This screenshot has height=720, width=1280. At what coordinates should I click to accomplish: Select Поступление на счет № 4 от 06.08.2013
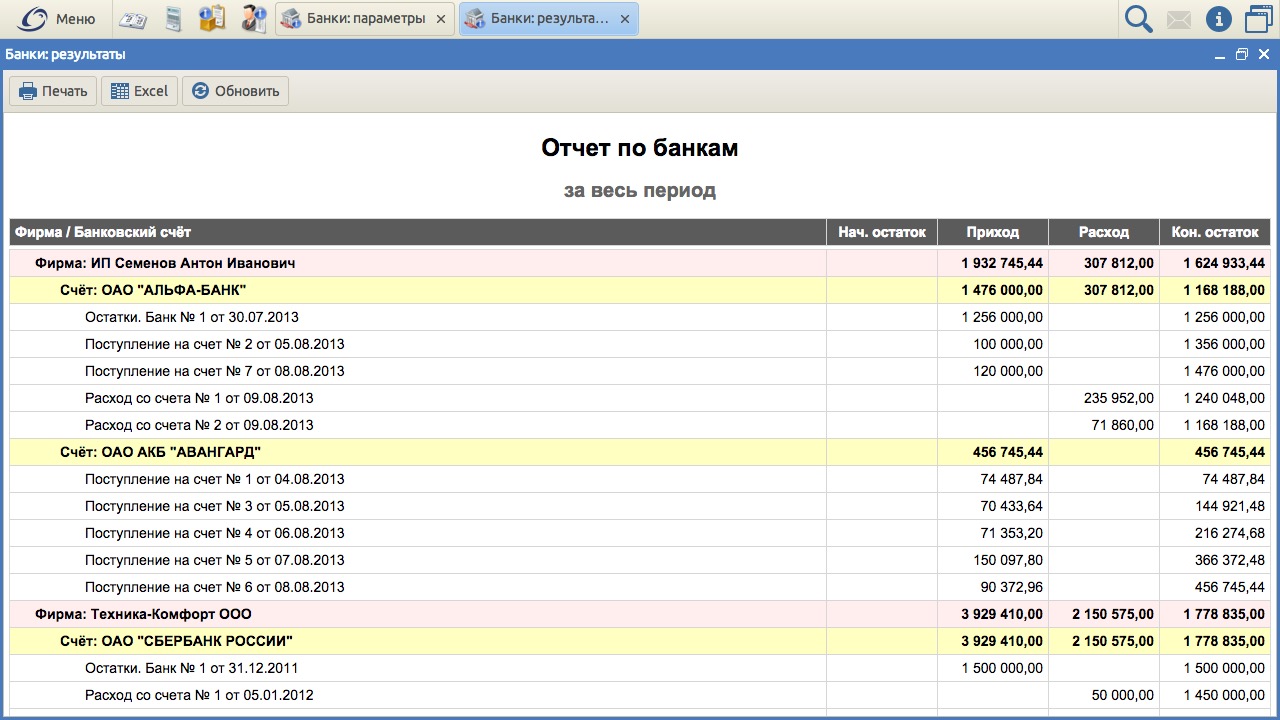tap(640, 533)
